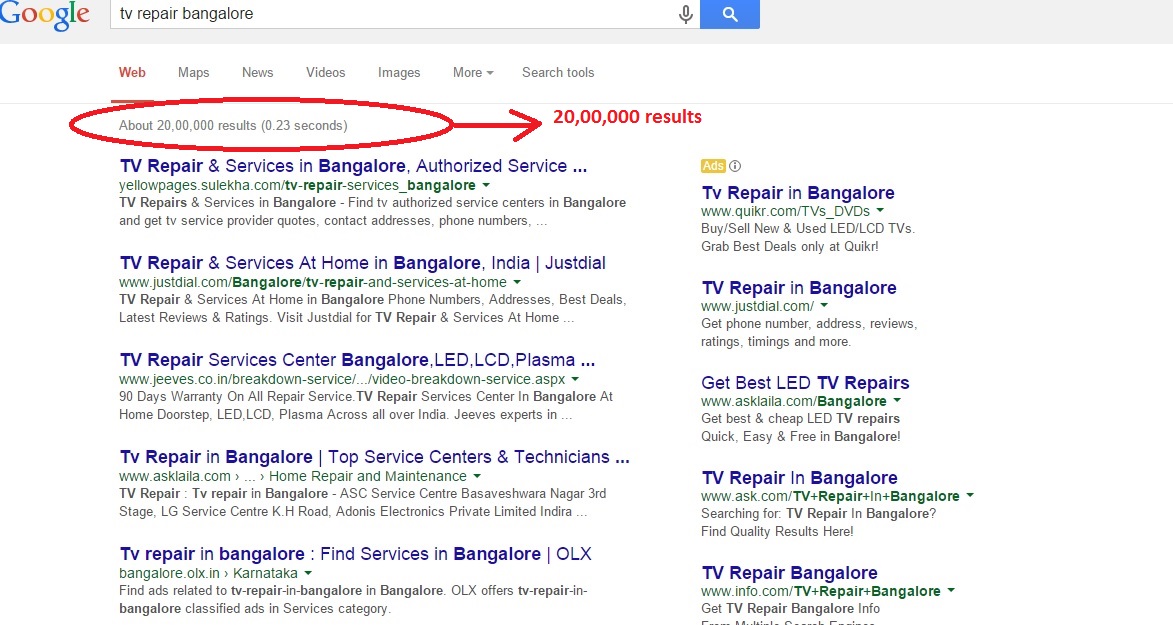
Task: Expand dropdown arrow beside organic www.justdial.com/Bangalore URL
Action: [517, 282]
